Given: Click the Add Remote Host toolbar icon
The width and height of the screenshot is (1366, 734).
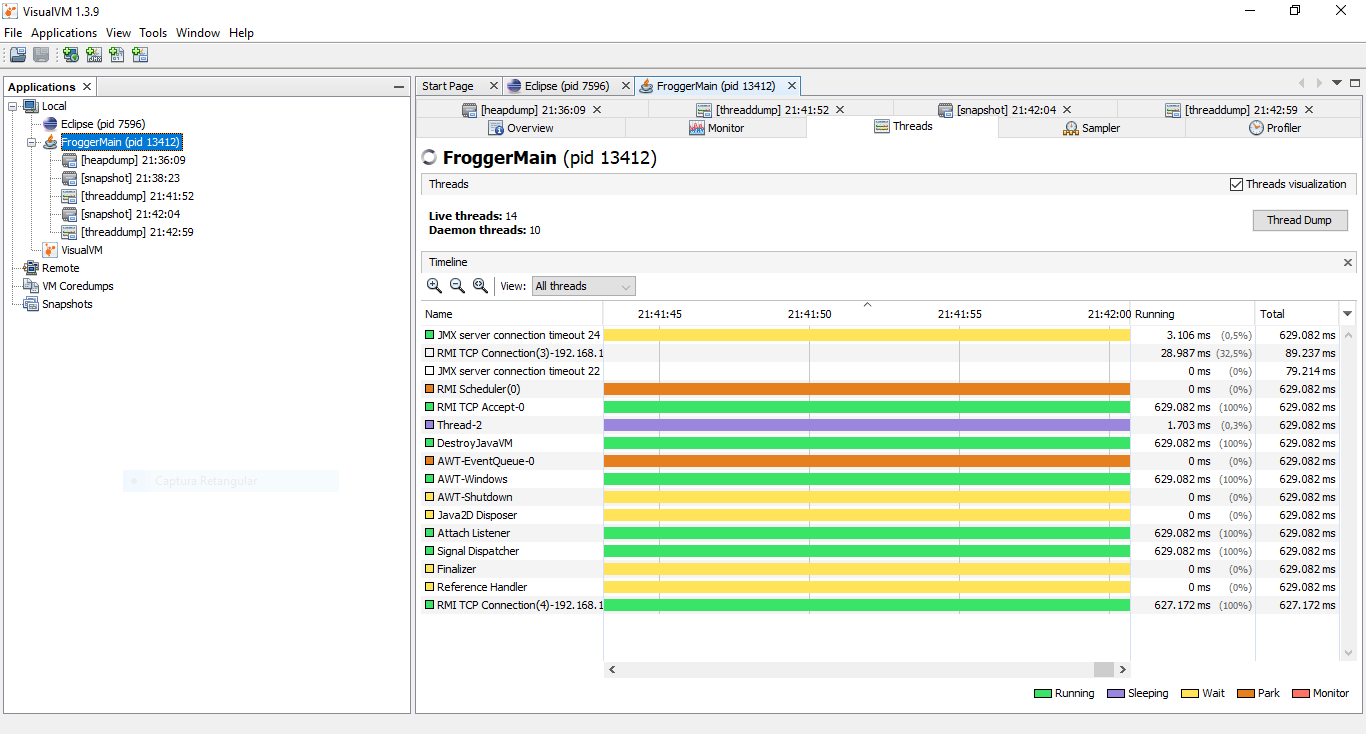Looking at the screenshot, I should pos(71,55).
